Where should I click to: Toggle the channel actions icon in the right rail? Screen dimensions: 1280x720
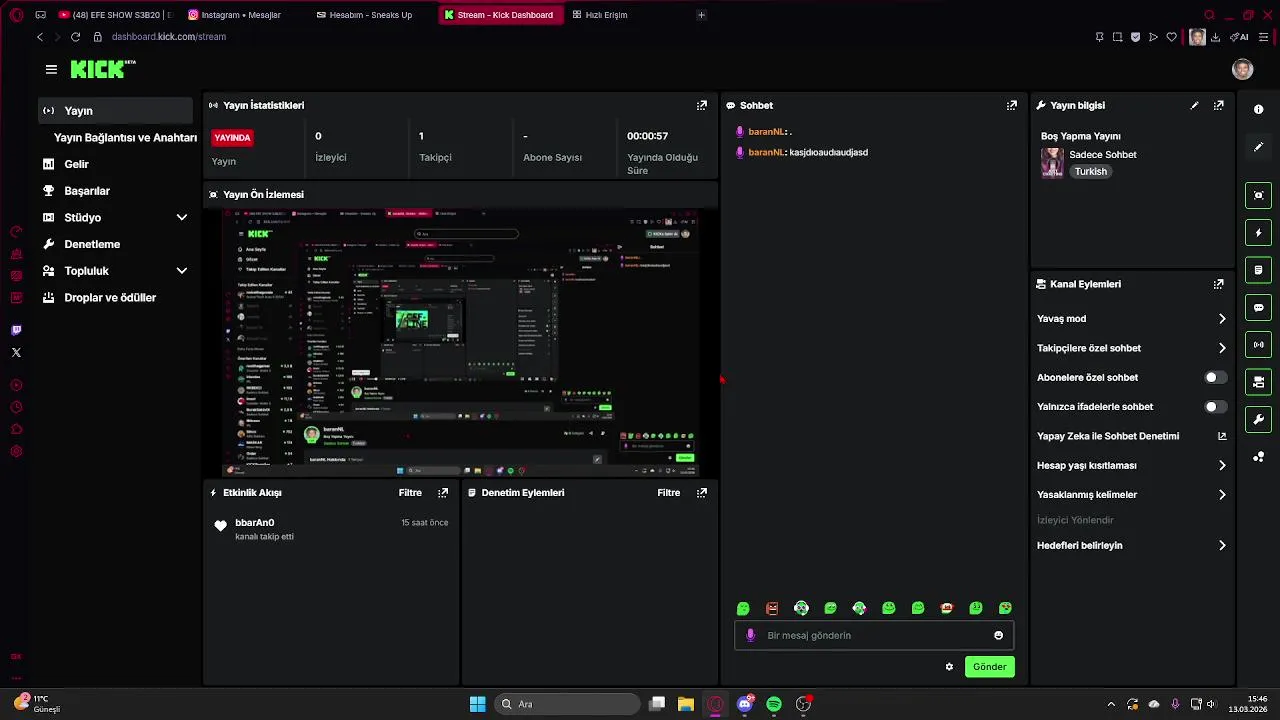click(x=1259, y=382)
